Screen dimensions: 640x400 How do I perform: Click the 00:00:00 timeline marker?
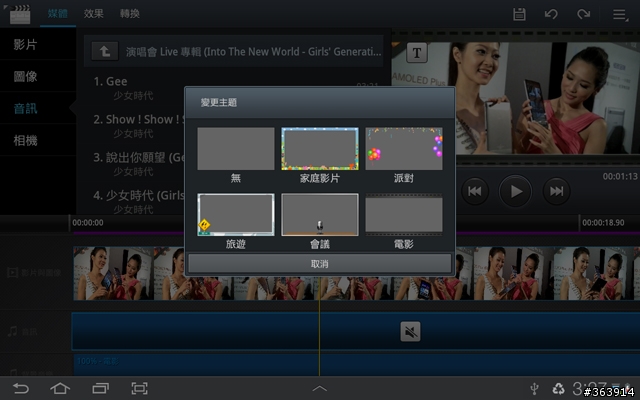pos(88,223)
